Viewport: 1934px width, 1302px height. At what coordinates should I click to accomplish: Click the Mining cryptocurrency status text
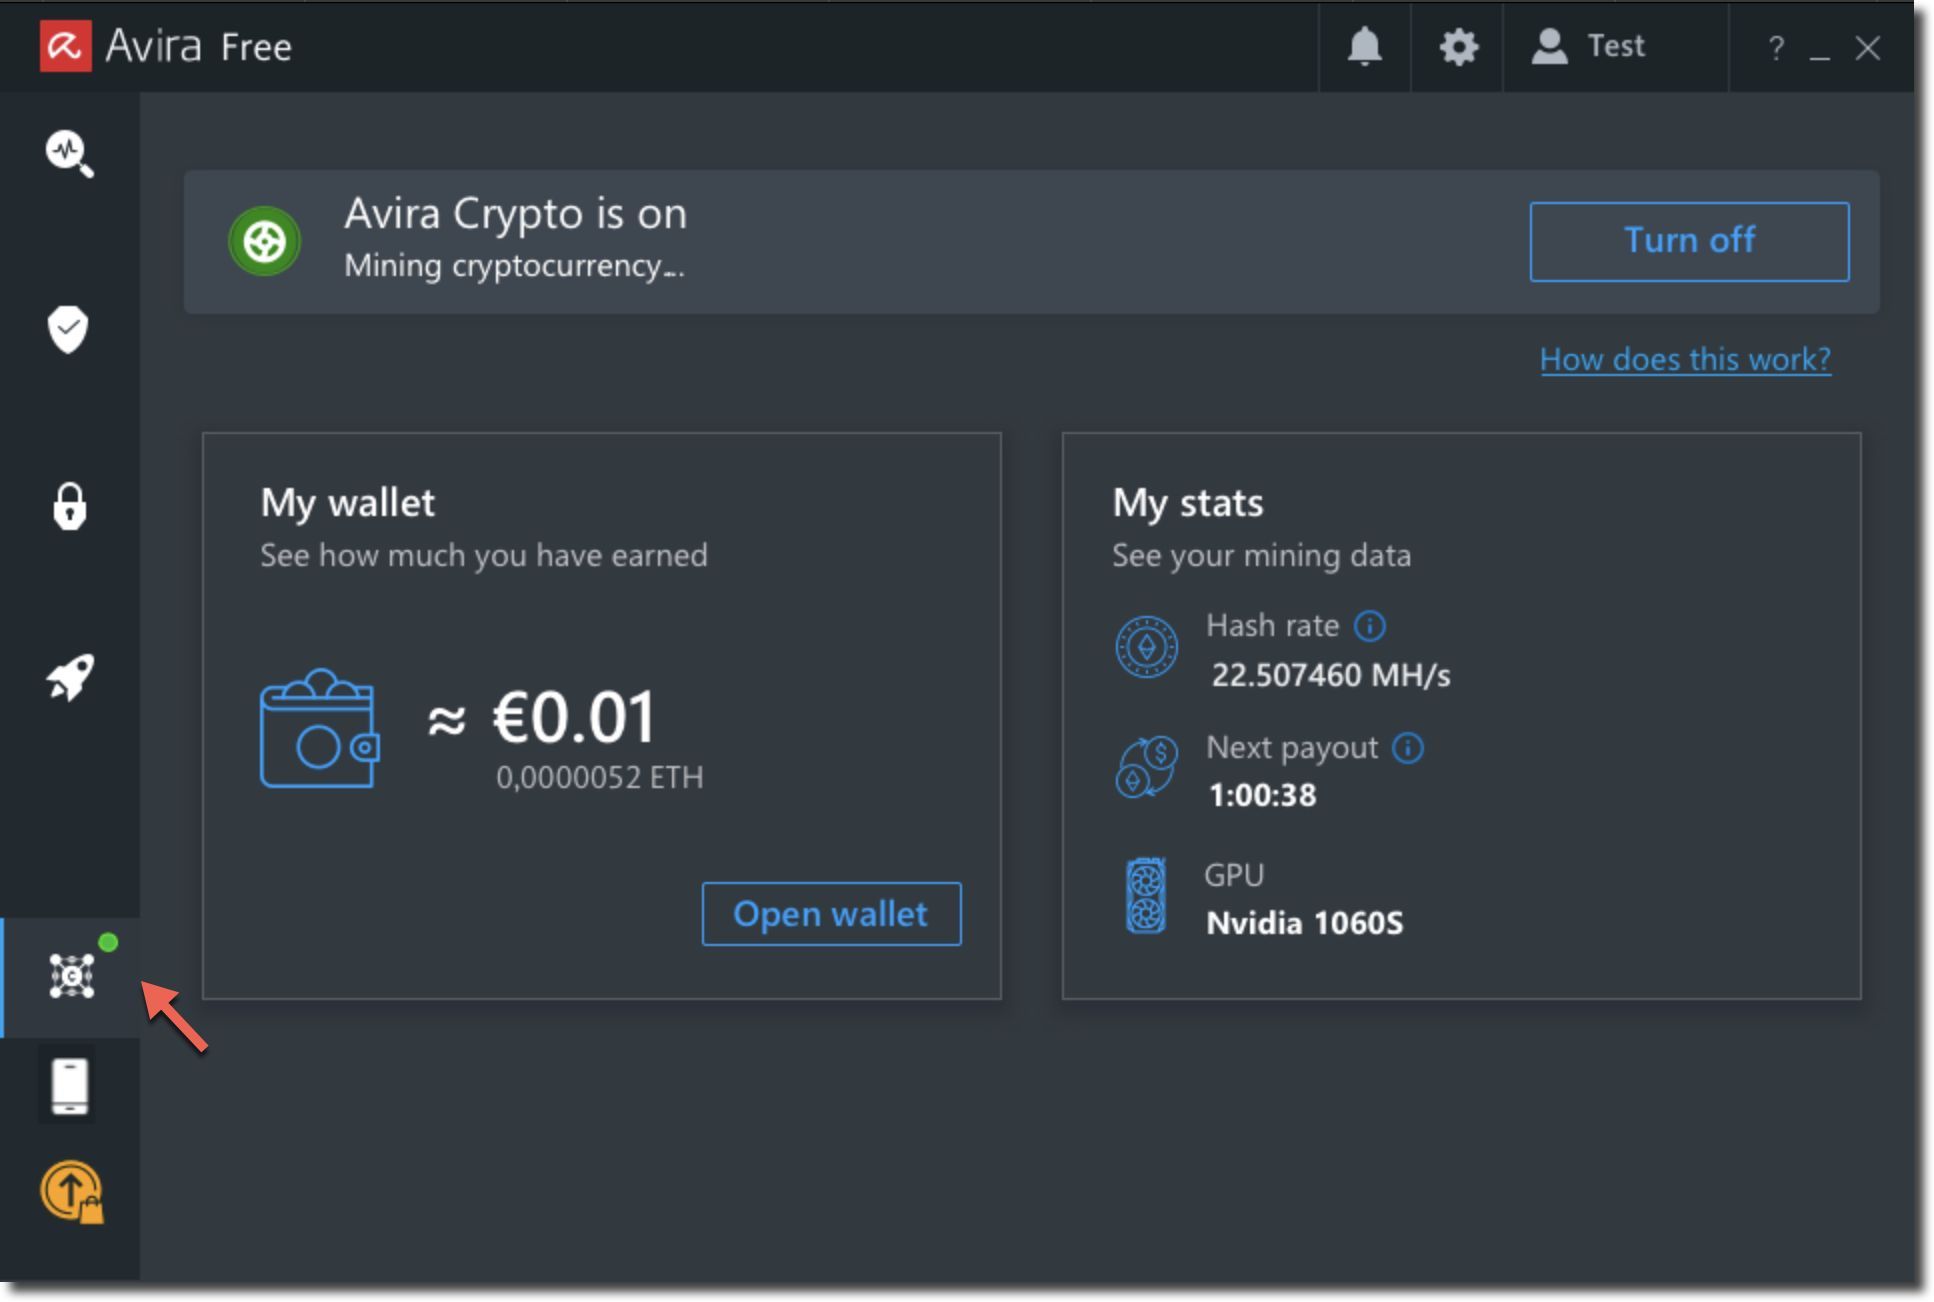pos(514,266)
